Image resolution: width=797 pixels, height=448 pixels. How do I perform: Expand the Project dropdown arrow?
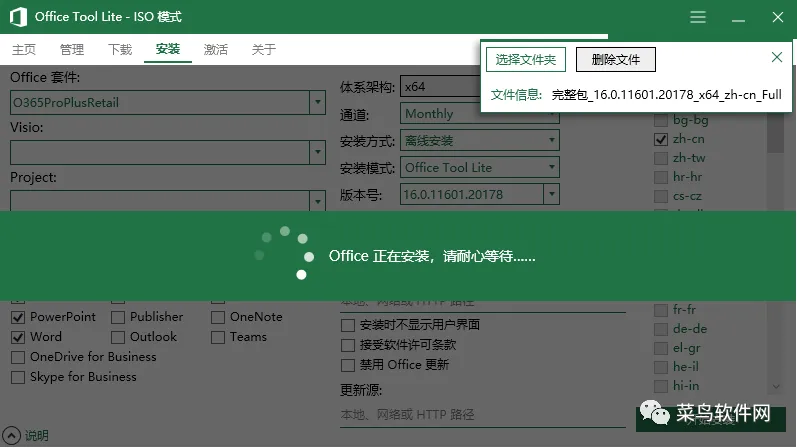318,201
